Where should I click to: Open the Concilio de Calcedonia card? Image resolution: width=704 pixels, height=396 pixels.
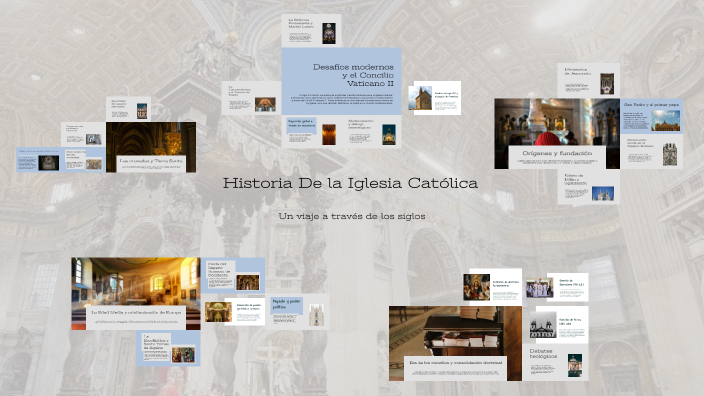[x=557, y=287]
